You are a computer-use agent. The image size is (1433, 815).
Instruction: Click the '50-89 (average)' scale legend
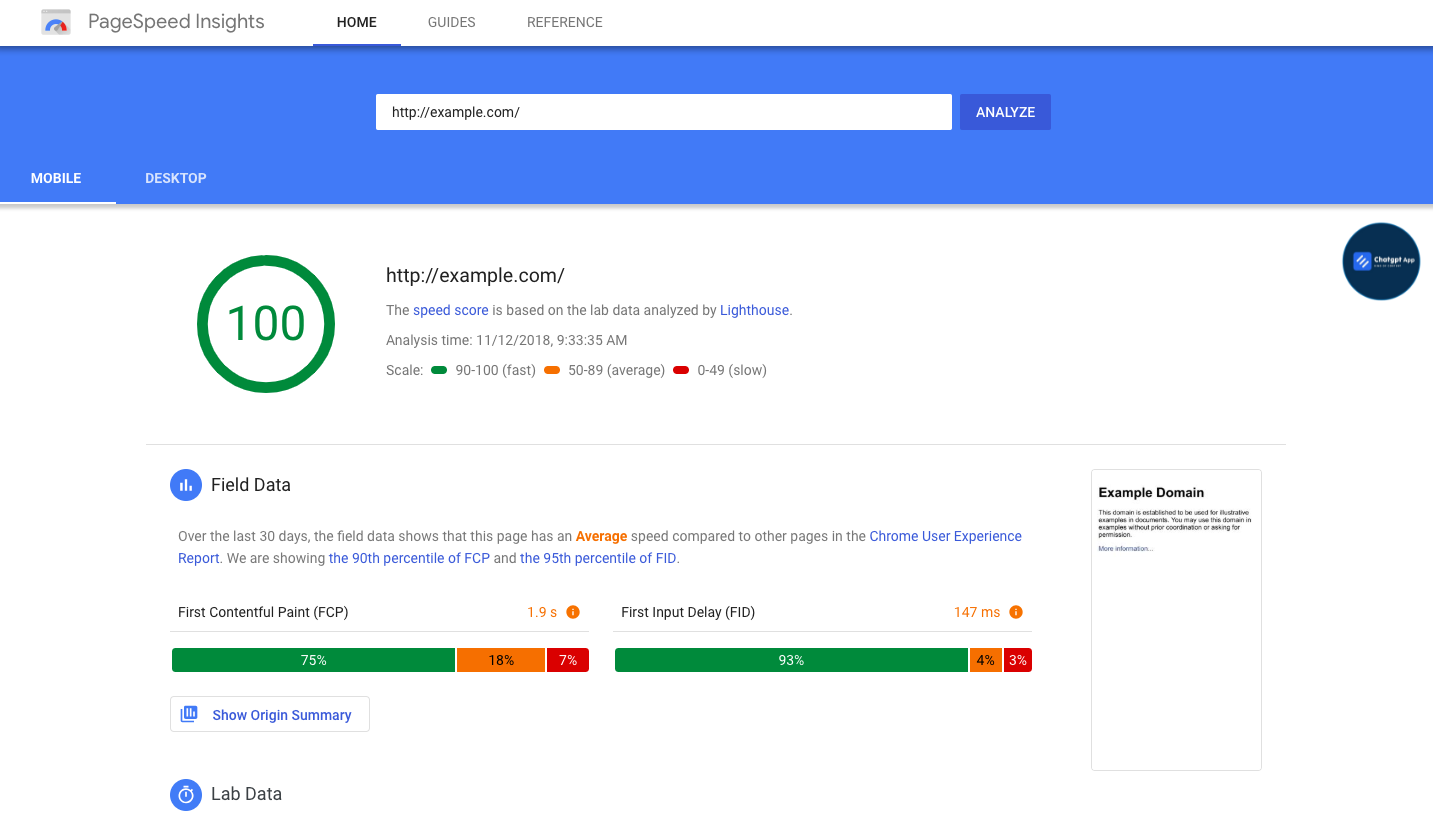click(605, 370)
